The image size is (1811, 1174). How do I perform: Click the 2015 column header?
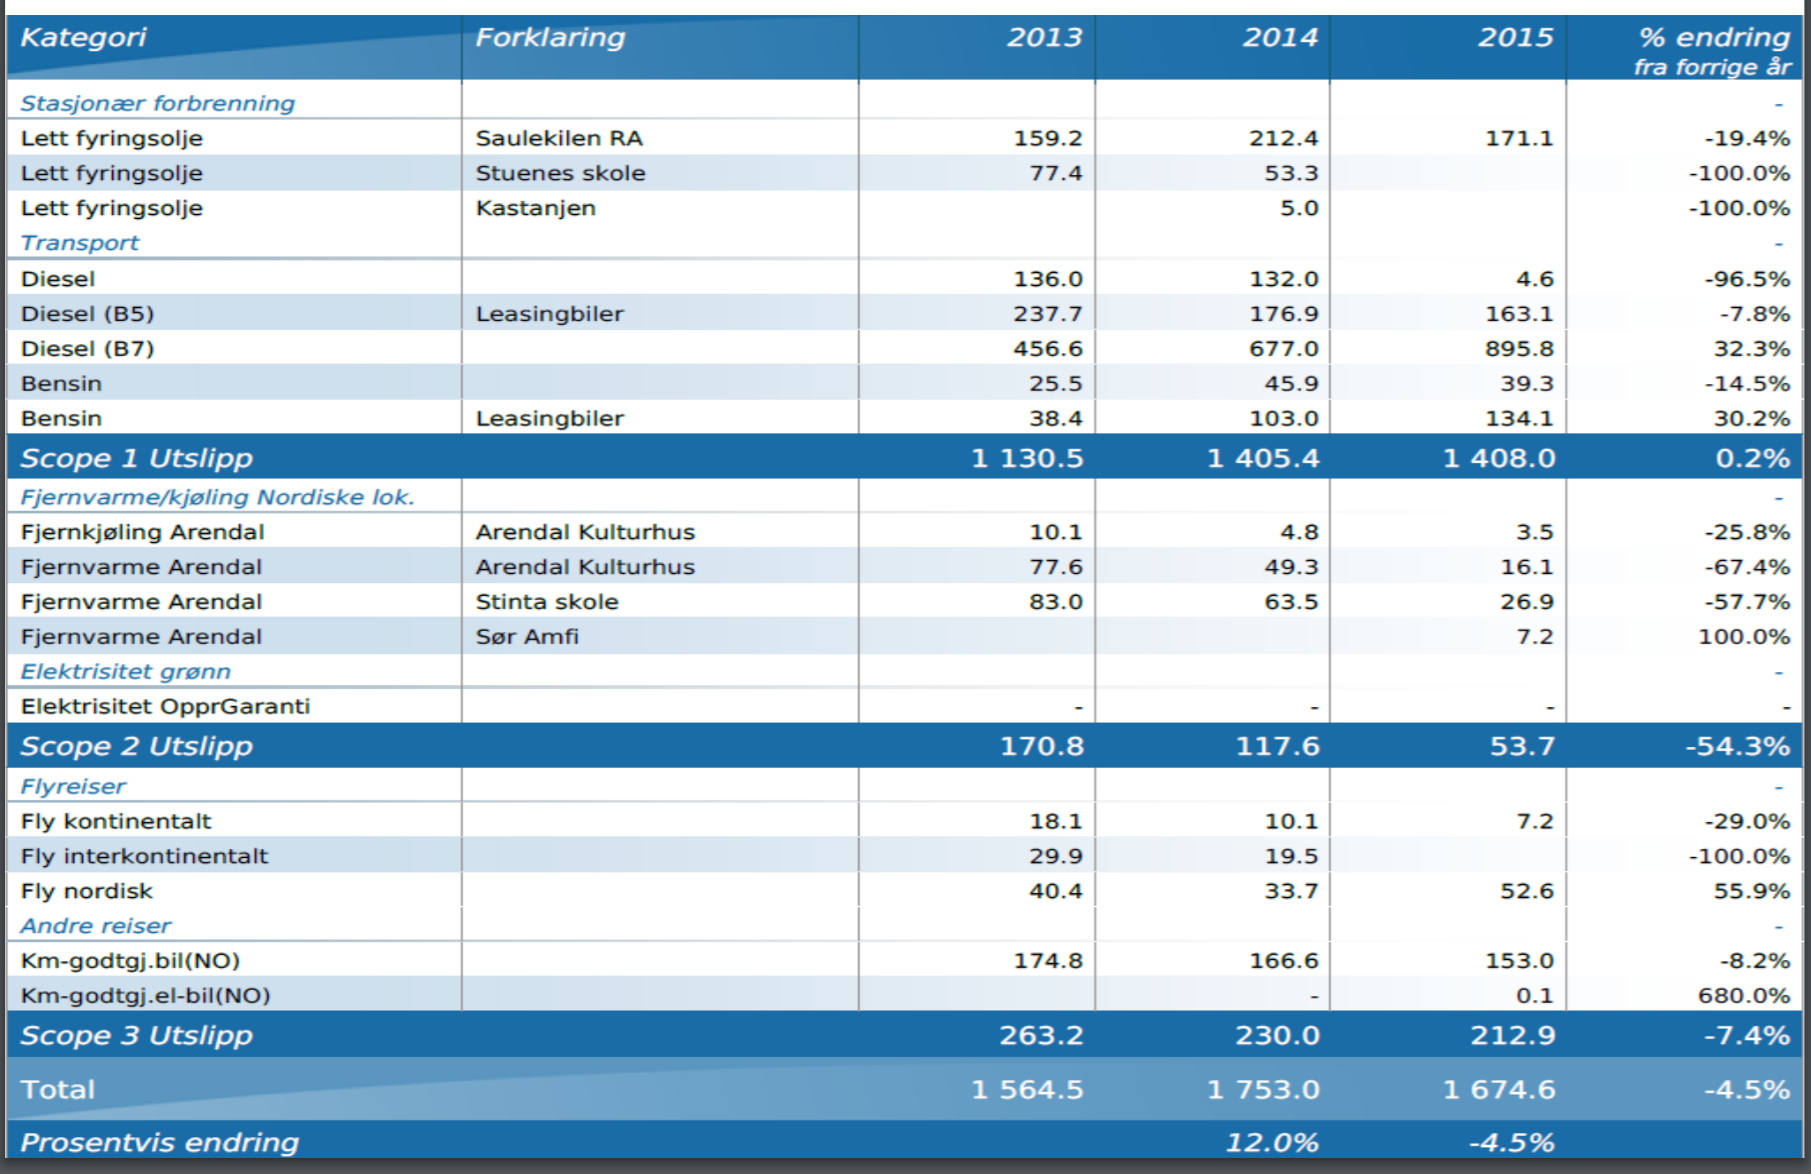pos(1516,38)
